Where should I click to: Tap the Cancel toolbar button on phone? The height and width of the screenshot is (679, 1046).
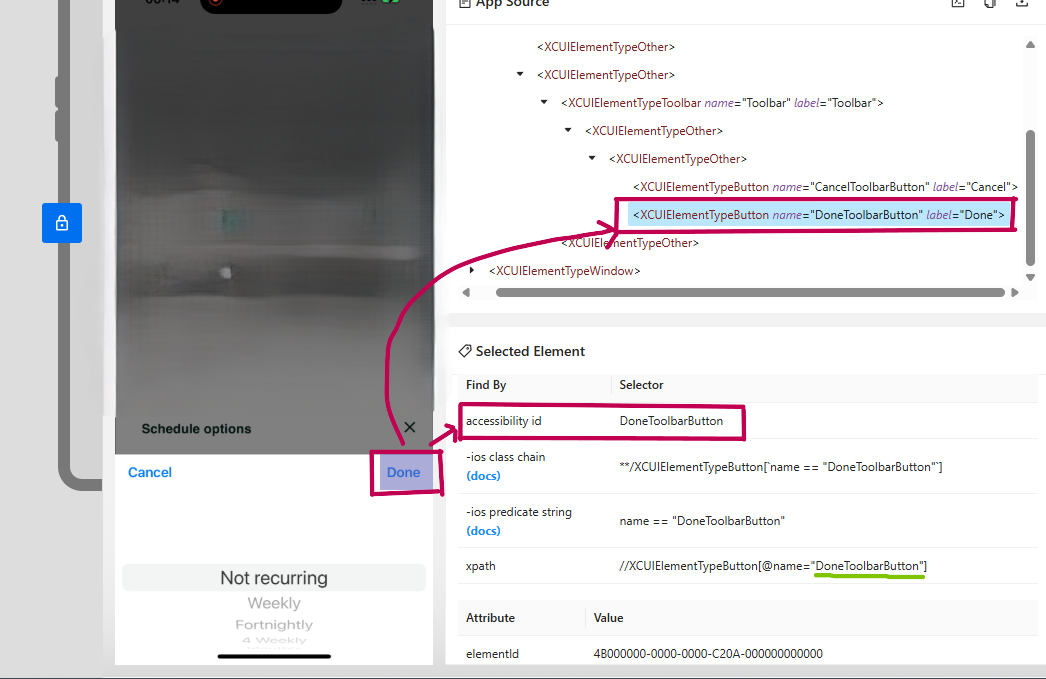click(150, 472)
